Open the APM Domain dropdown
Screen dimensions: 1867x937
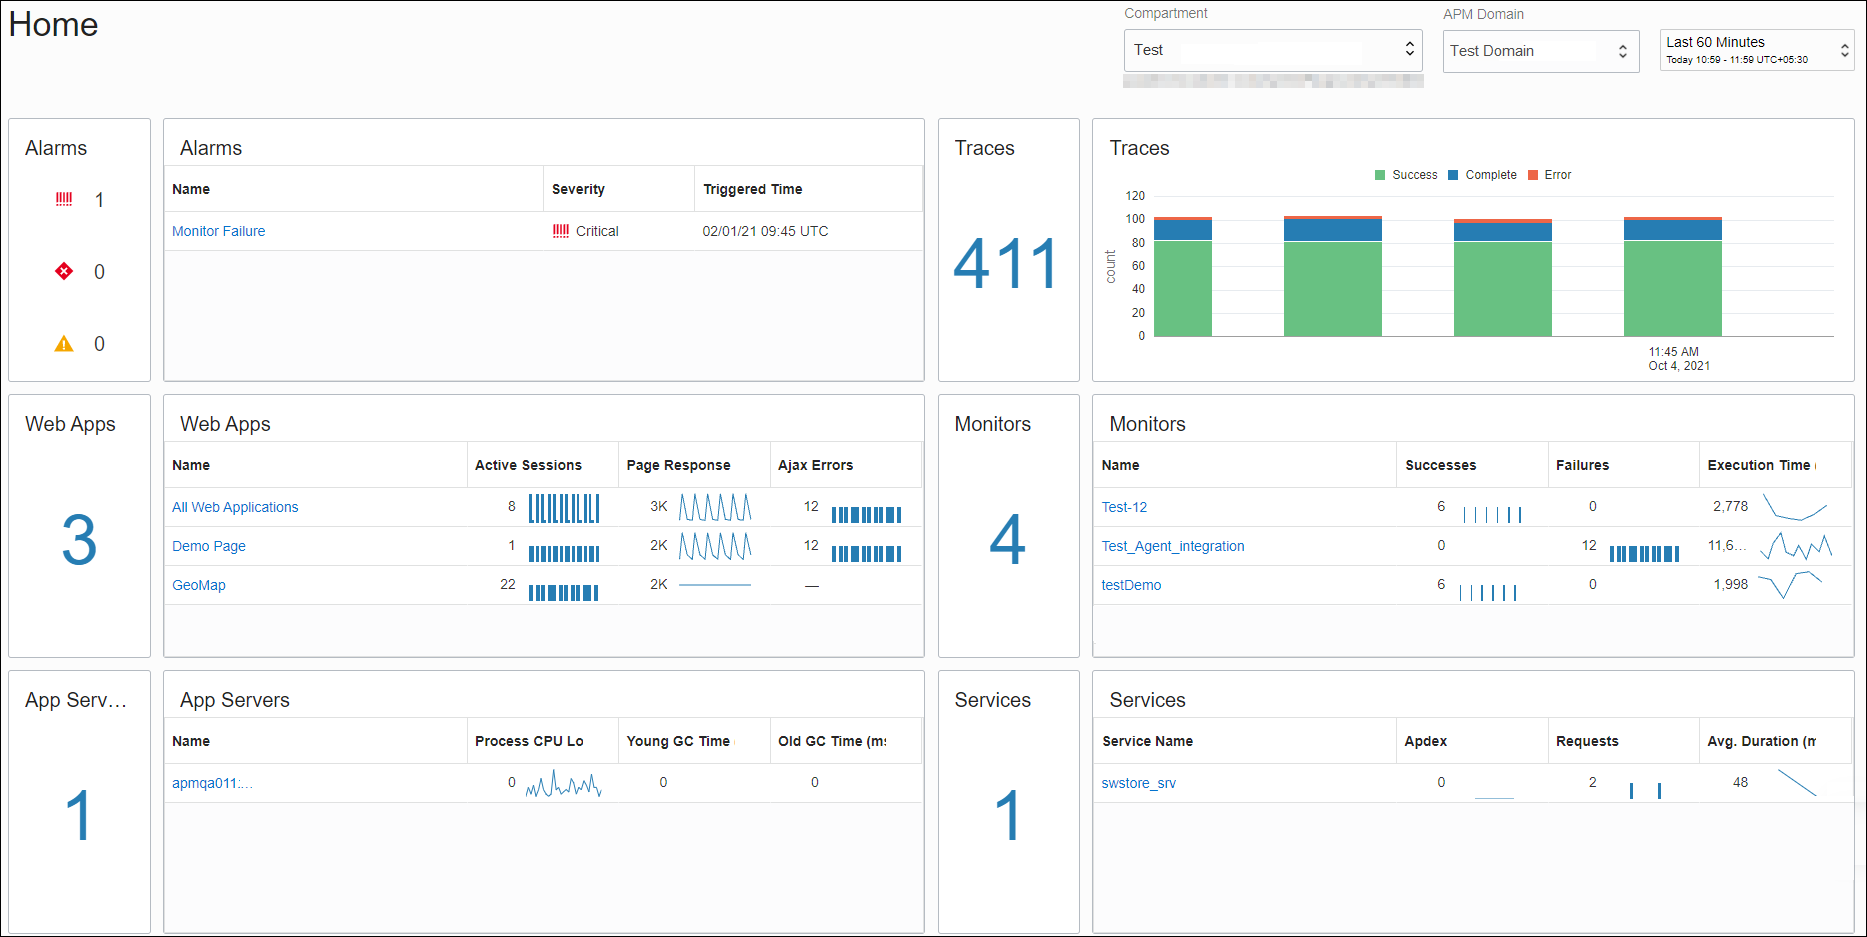(1622, 50)
